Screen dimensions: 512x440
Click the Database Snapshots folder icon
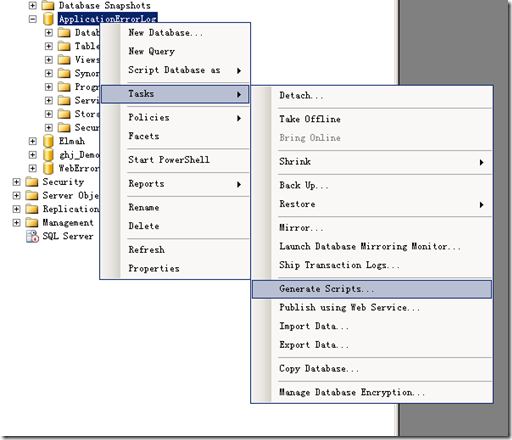tap(48, 5)
